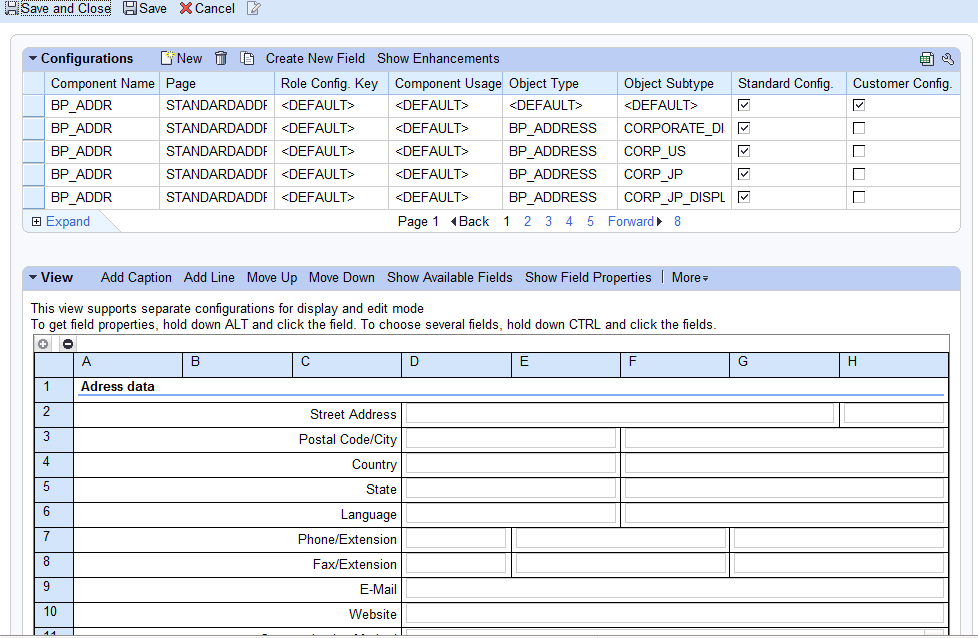
Task: Click the black minus icon above grid
Action: (68, 344)
